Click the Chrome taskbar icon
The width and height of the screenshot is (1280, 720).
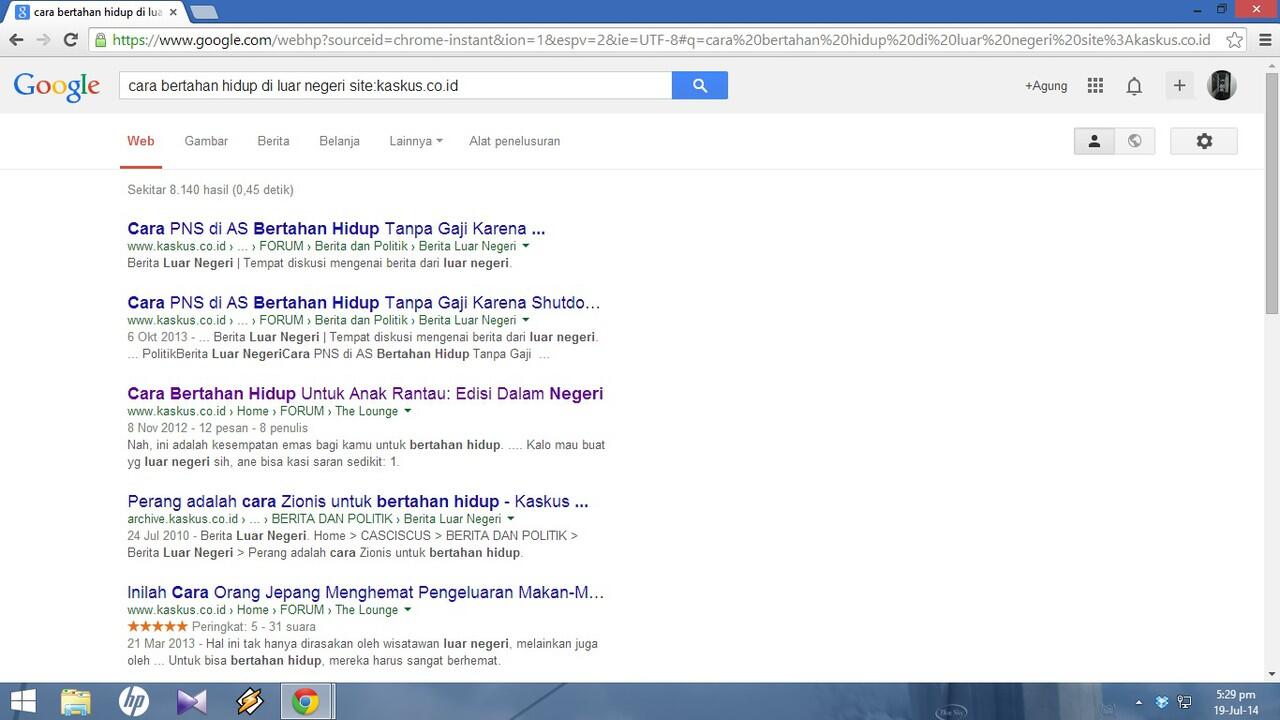coord(307,702)
